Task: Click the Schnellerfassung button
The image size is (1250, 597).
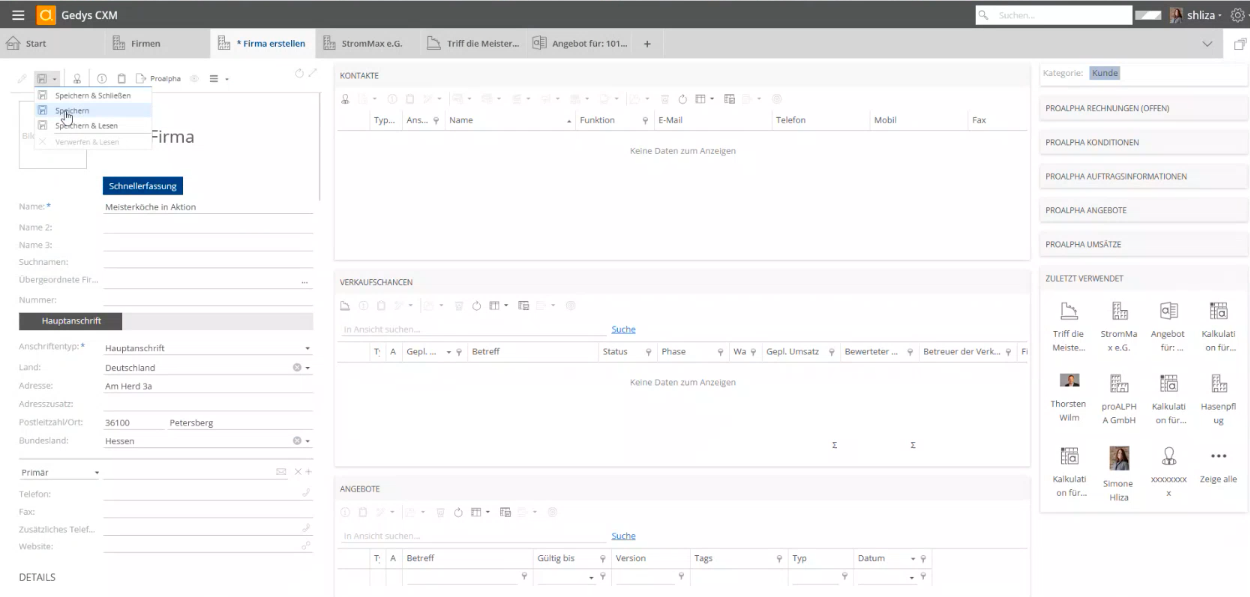Action: (x=143, y=186)
